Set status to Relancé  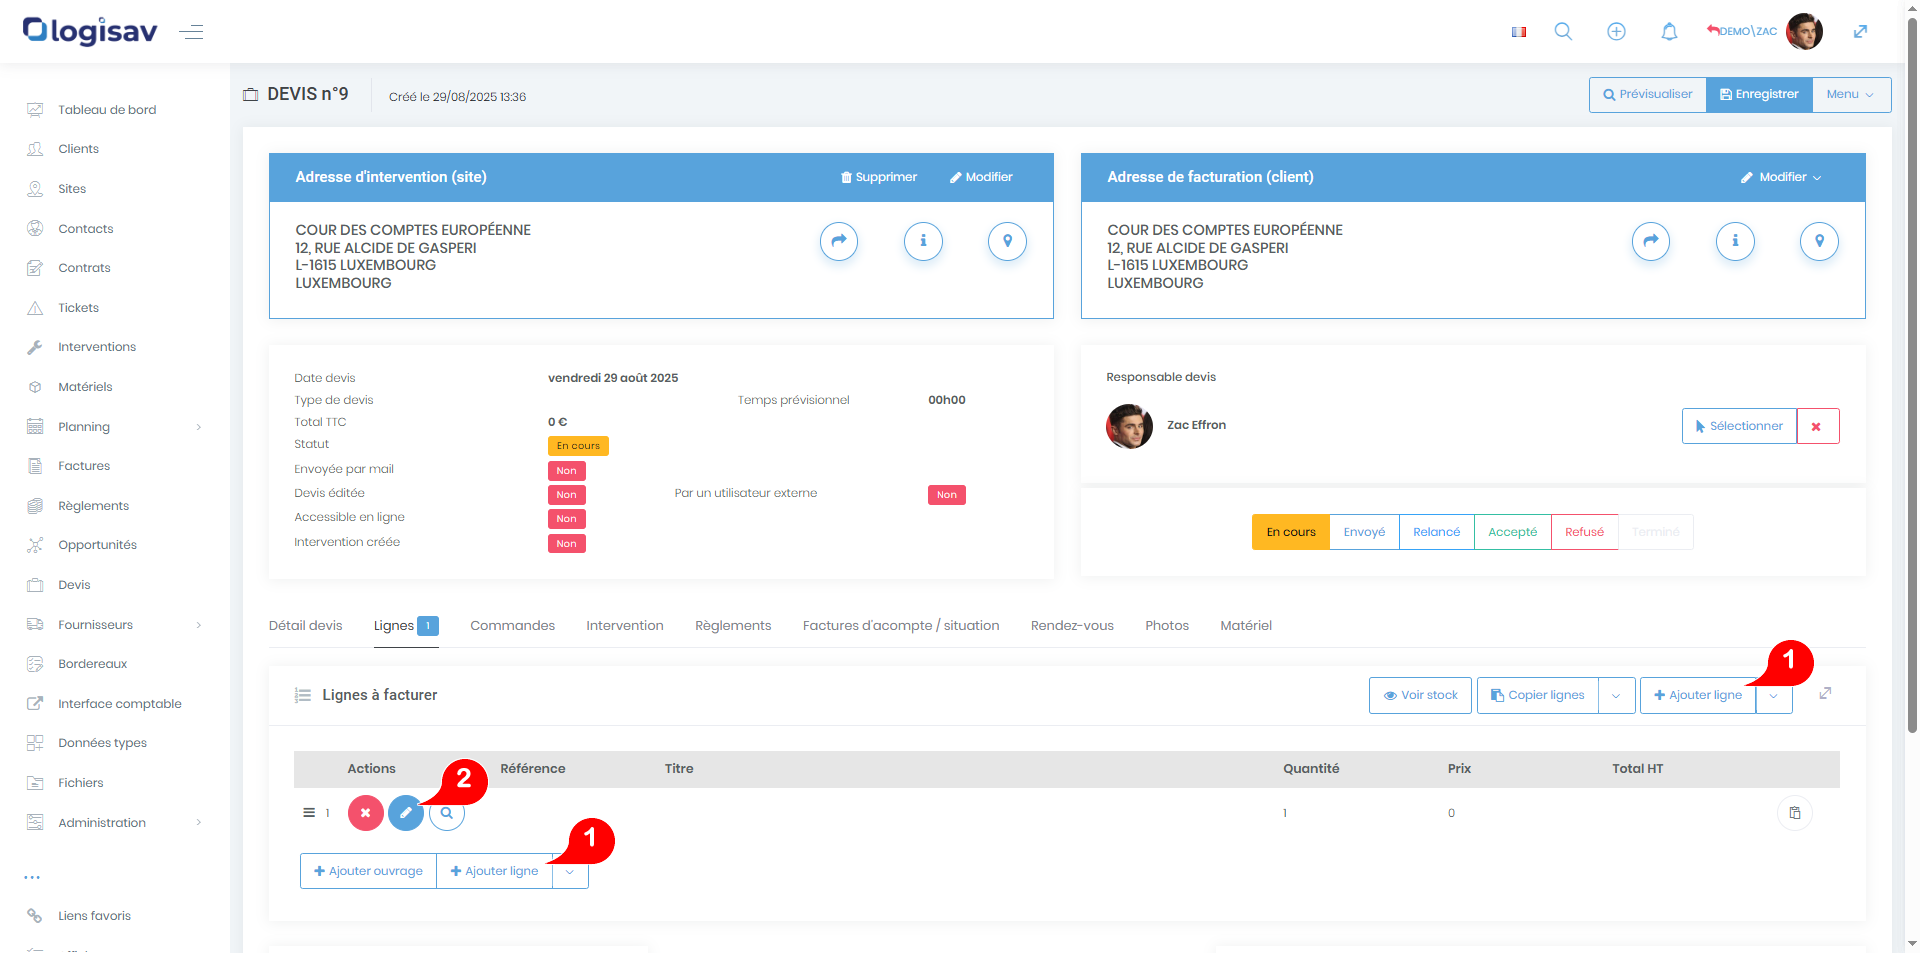pyautogui.click(x=1436, y=532)
